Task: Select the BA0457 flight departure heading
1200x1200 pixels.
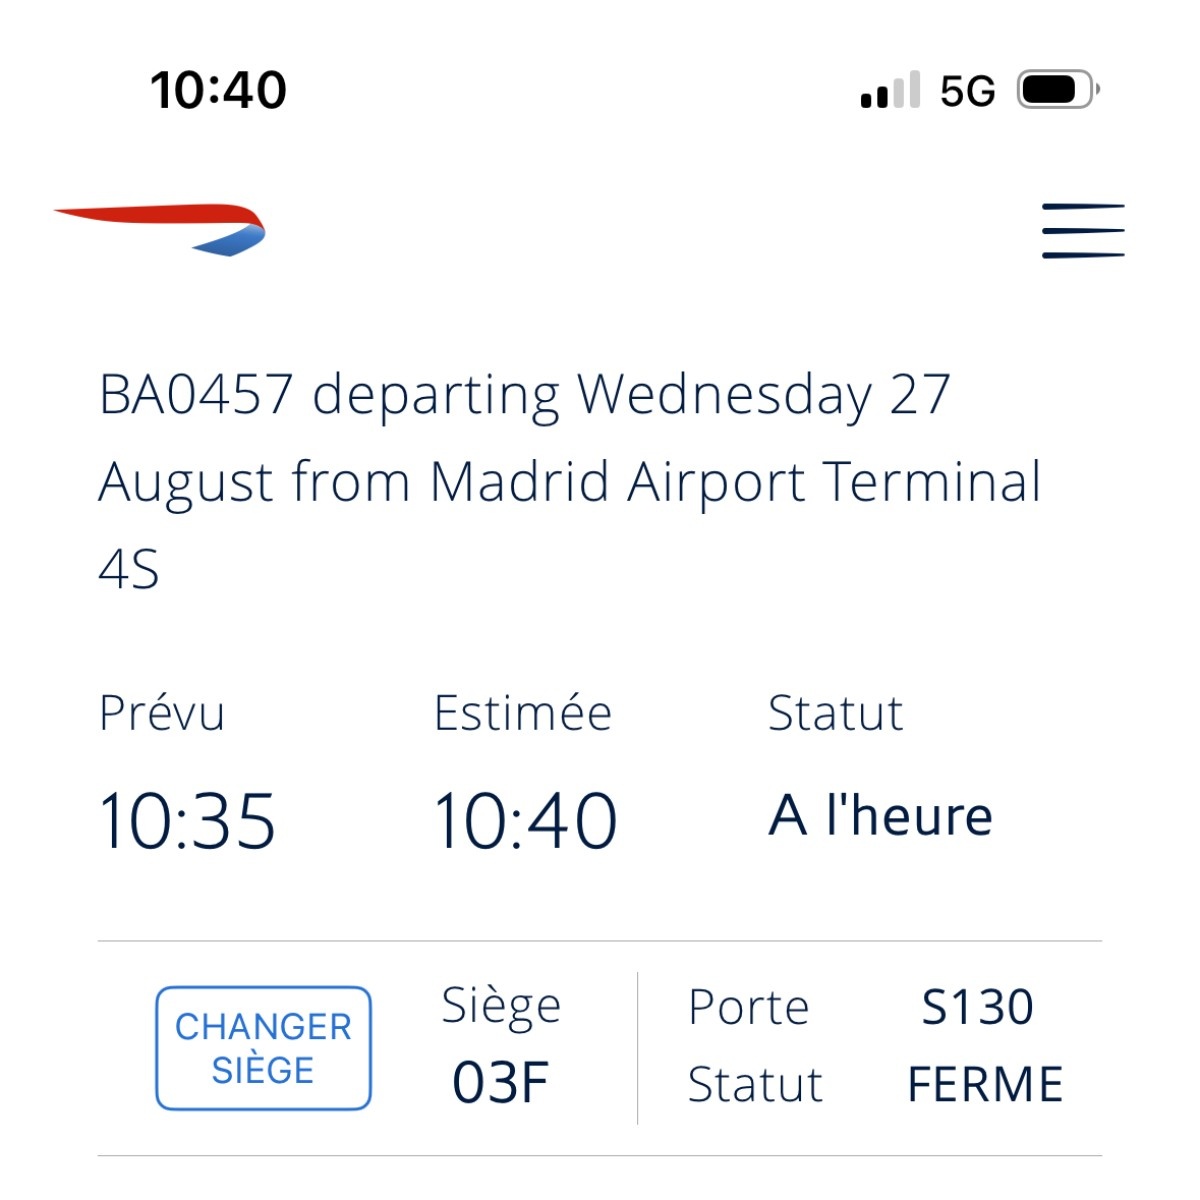Action: (x=570, y=481)
